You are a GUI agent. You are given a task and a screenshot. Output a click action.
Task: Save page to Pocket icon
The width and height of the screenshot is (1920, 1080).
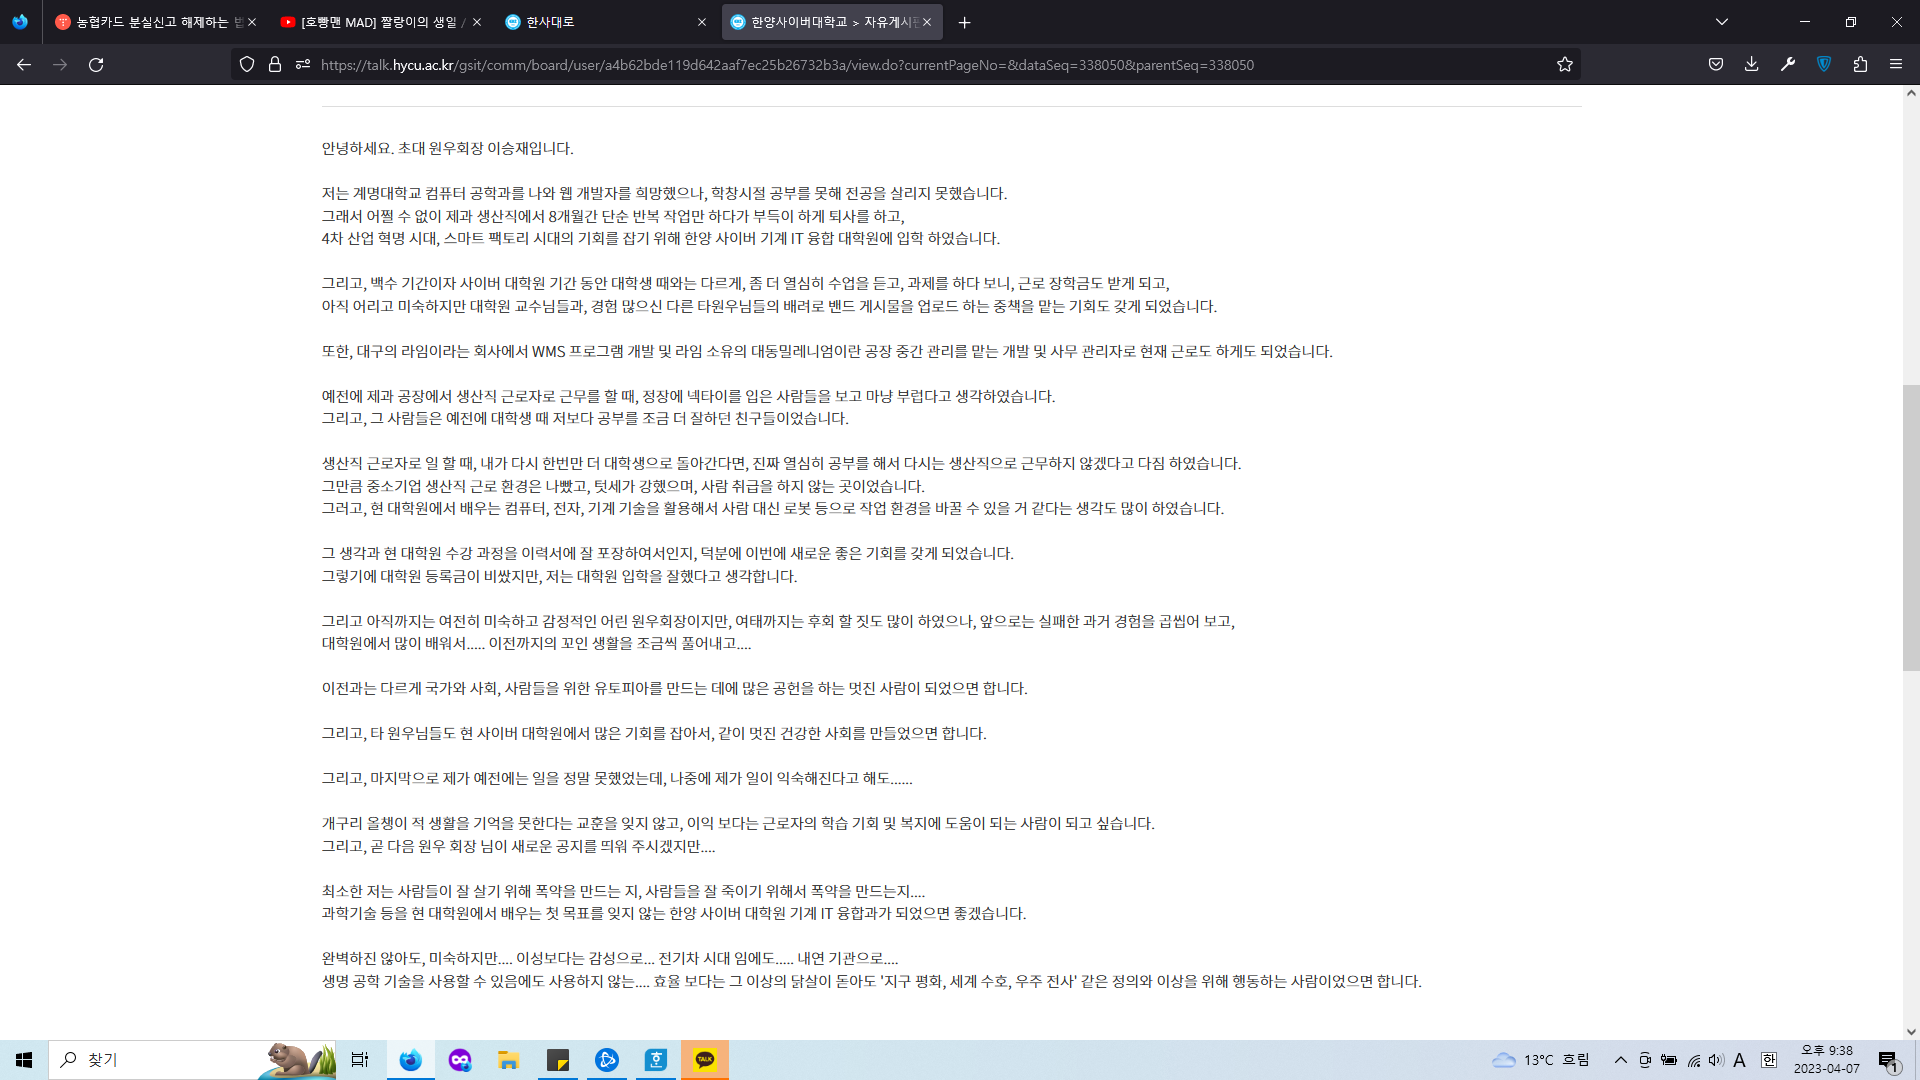[1716, 64]
